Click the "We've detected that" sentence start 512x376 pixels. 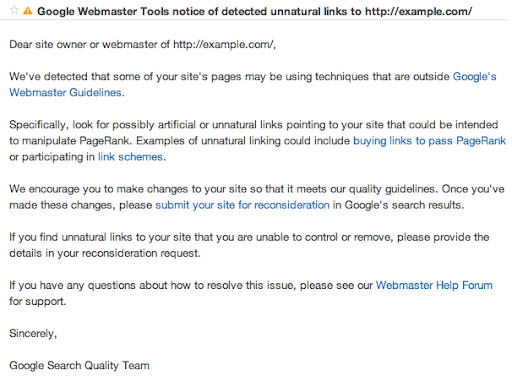coord(60,76)
